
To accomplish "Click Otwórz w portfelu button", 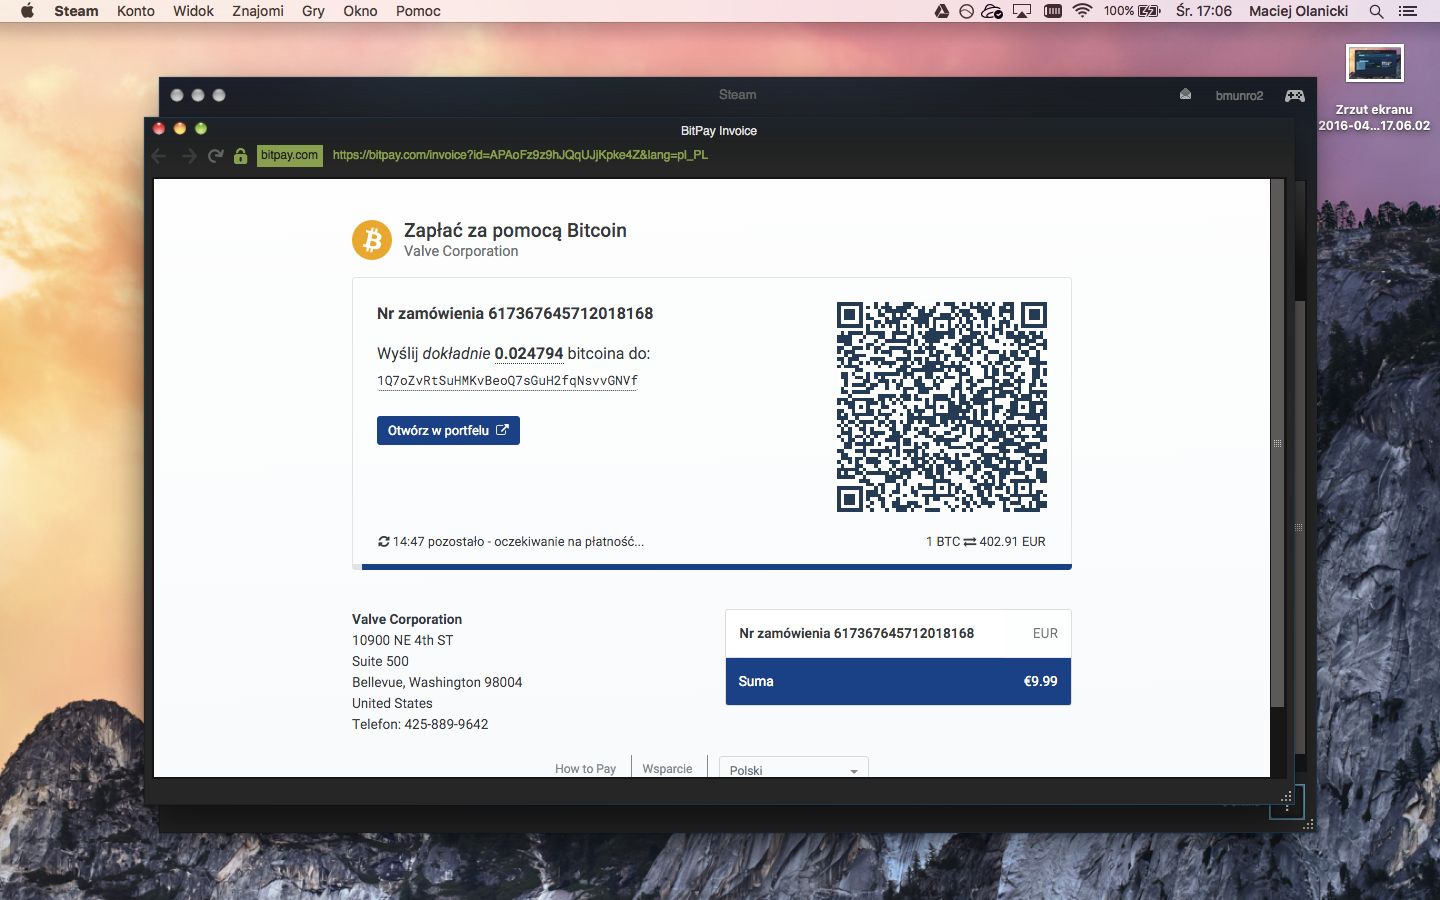I will 448,430.
